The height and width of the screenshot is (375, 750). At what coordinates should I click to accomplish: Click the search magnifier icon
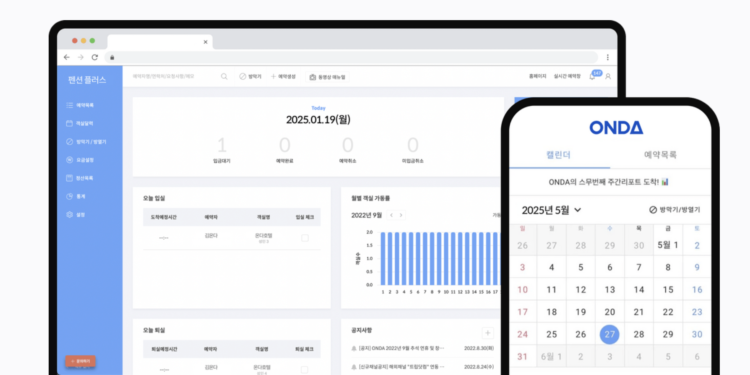coord(224,77)
